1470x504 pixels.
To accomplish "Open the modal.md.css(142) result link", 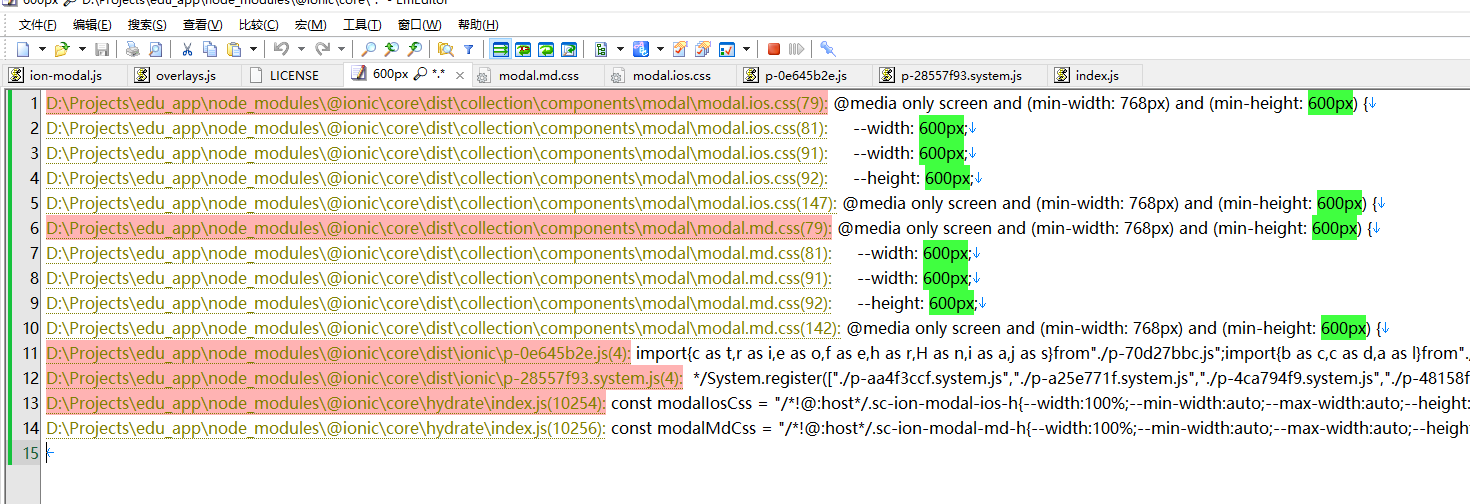I will [443, 328].
